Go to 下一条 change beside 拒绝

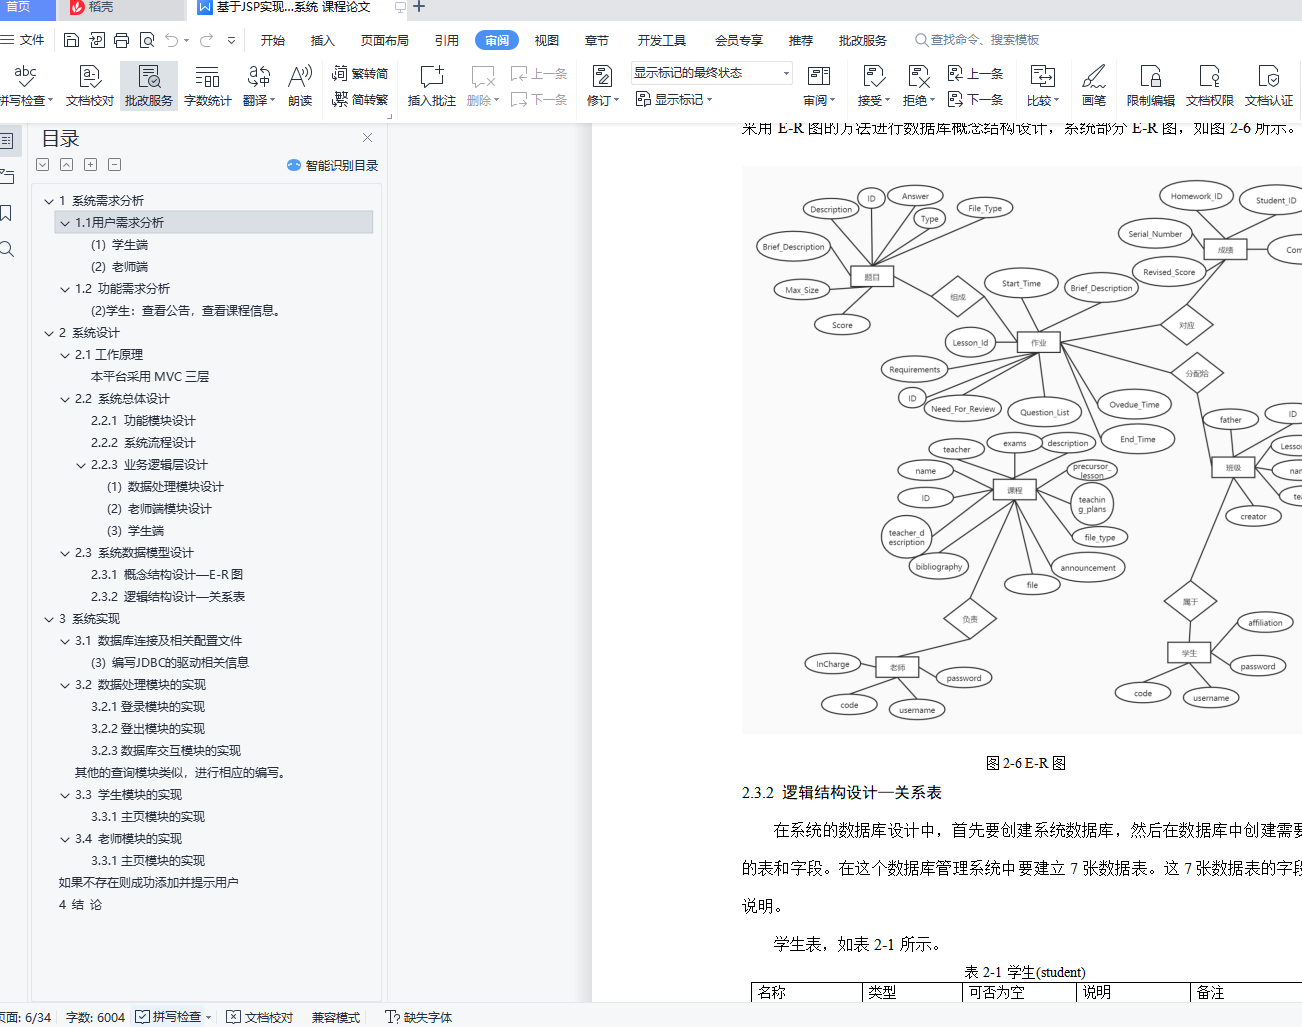(x=975, y=99)
